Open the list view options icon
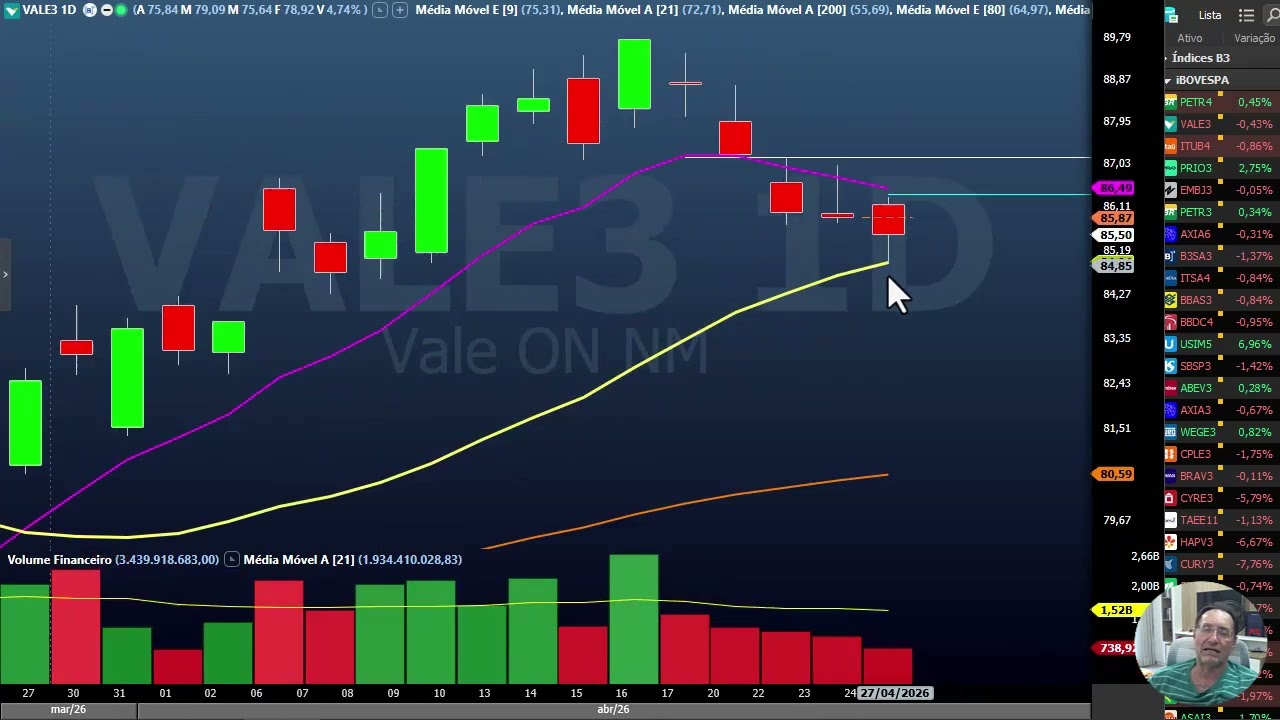This screenshot has height=720, width=1280. [x=1246, y=15]
